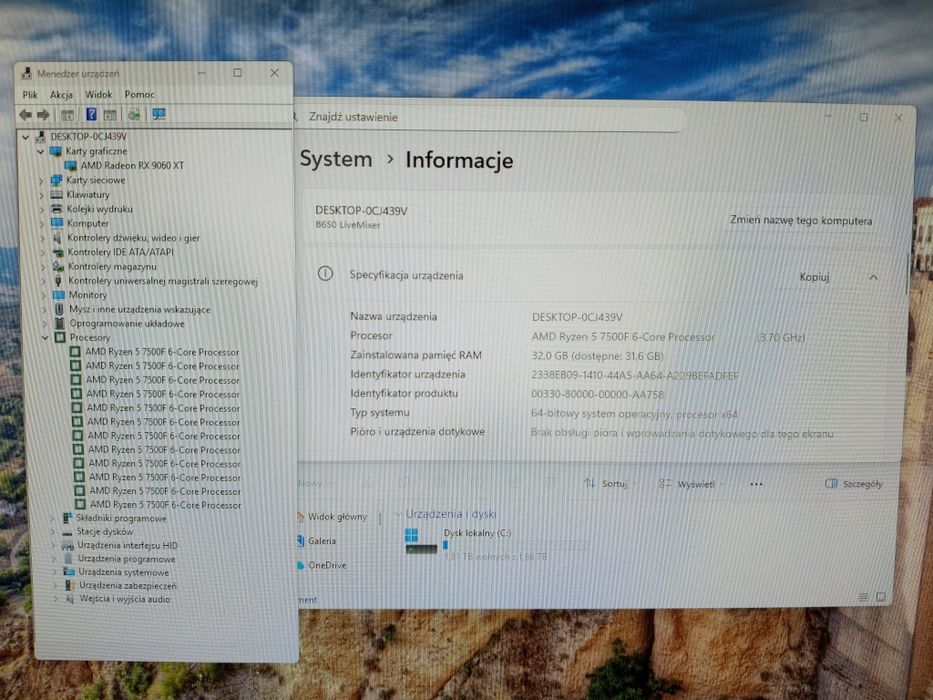Scan for hardware changes monitor icon
Screen dimensions: 933x700
(159, 114)
